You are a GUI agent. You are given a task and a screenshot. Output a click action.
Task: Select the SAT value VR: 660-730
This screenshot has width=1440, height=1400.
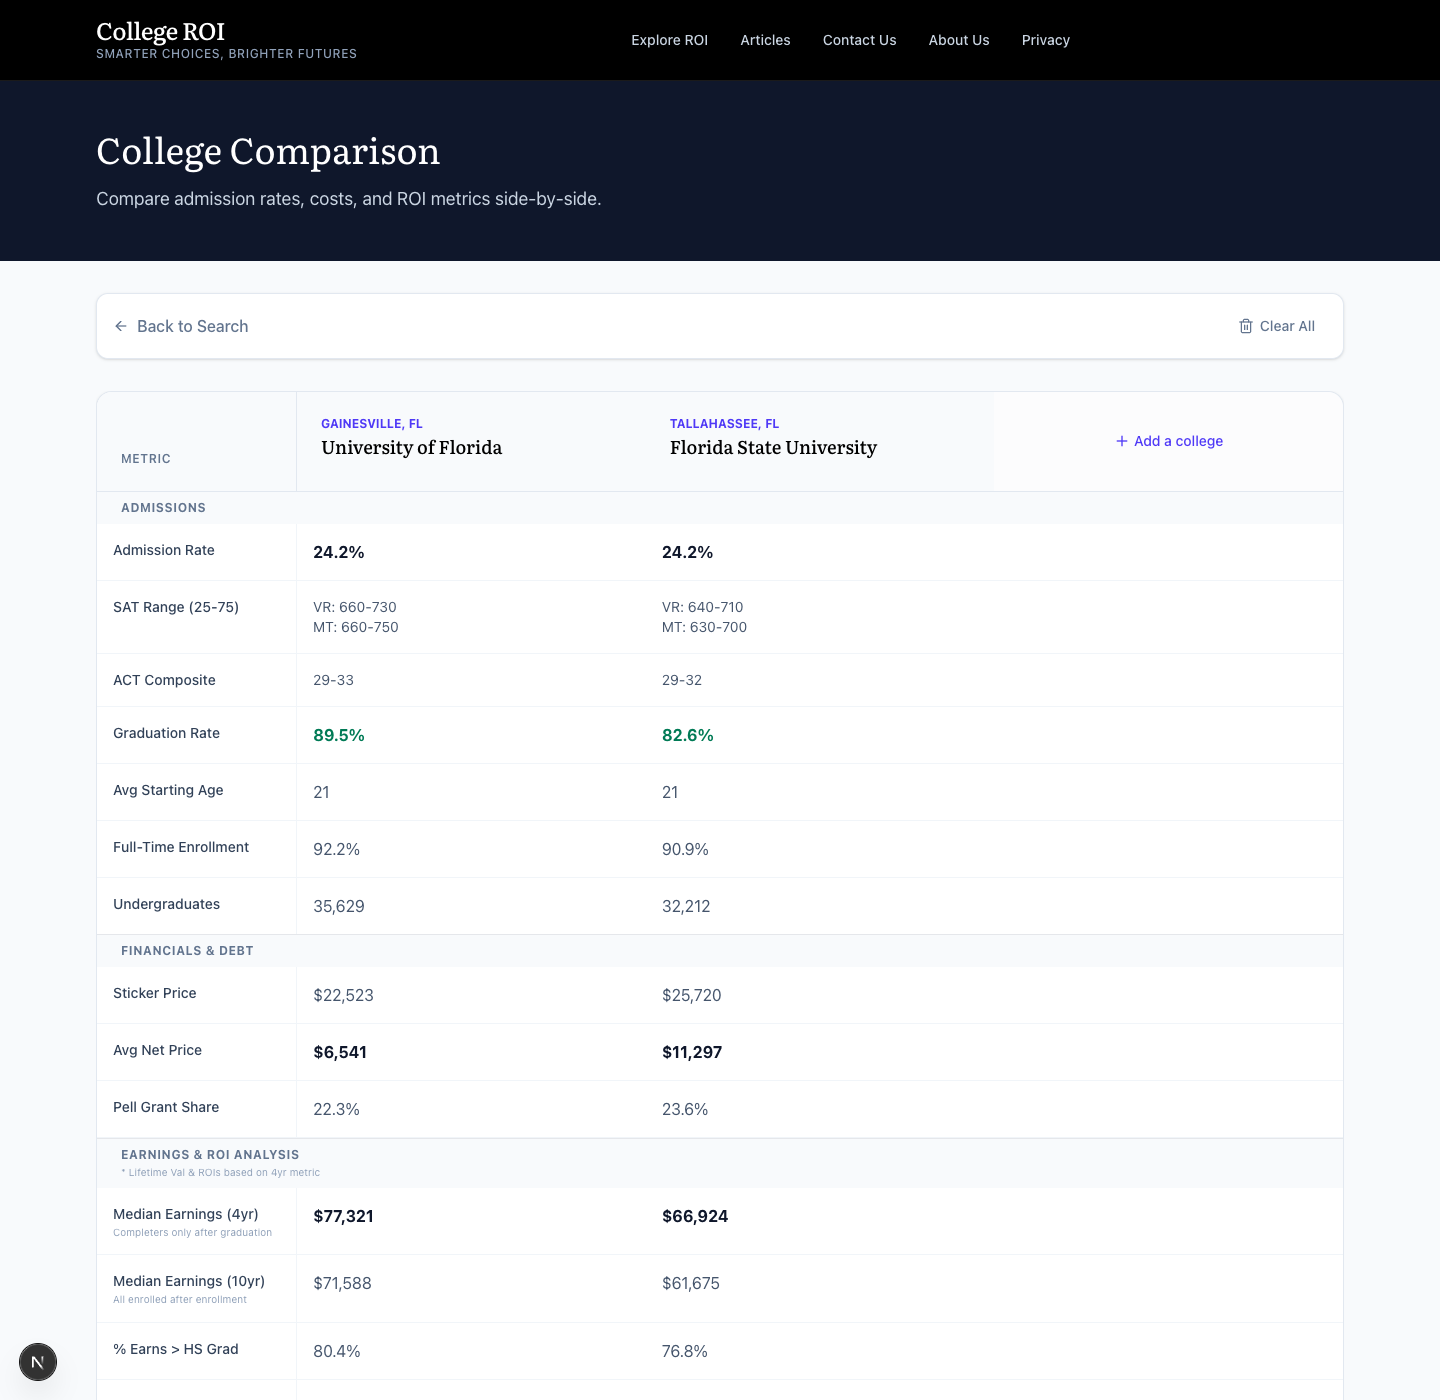point(355,607)
